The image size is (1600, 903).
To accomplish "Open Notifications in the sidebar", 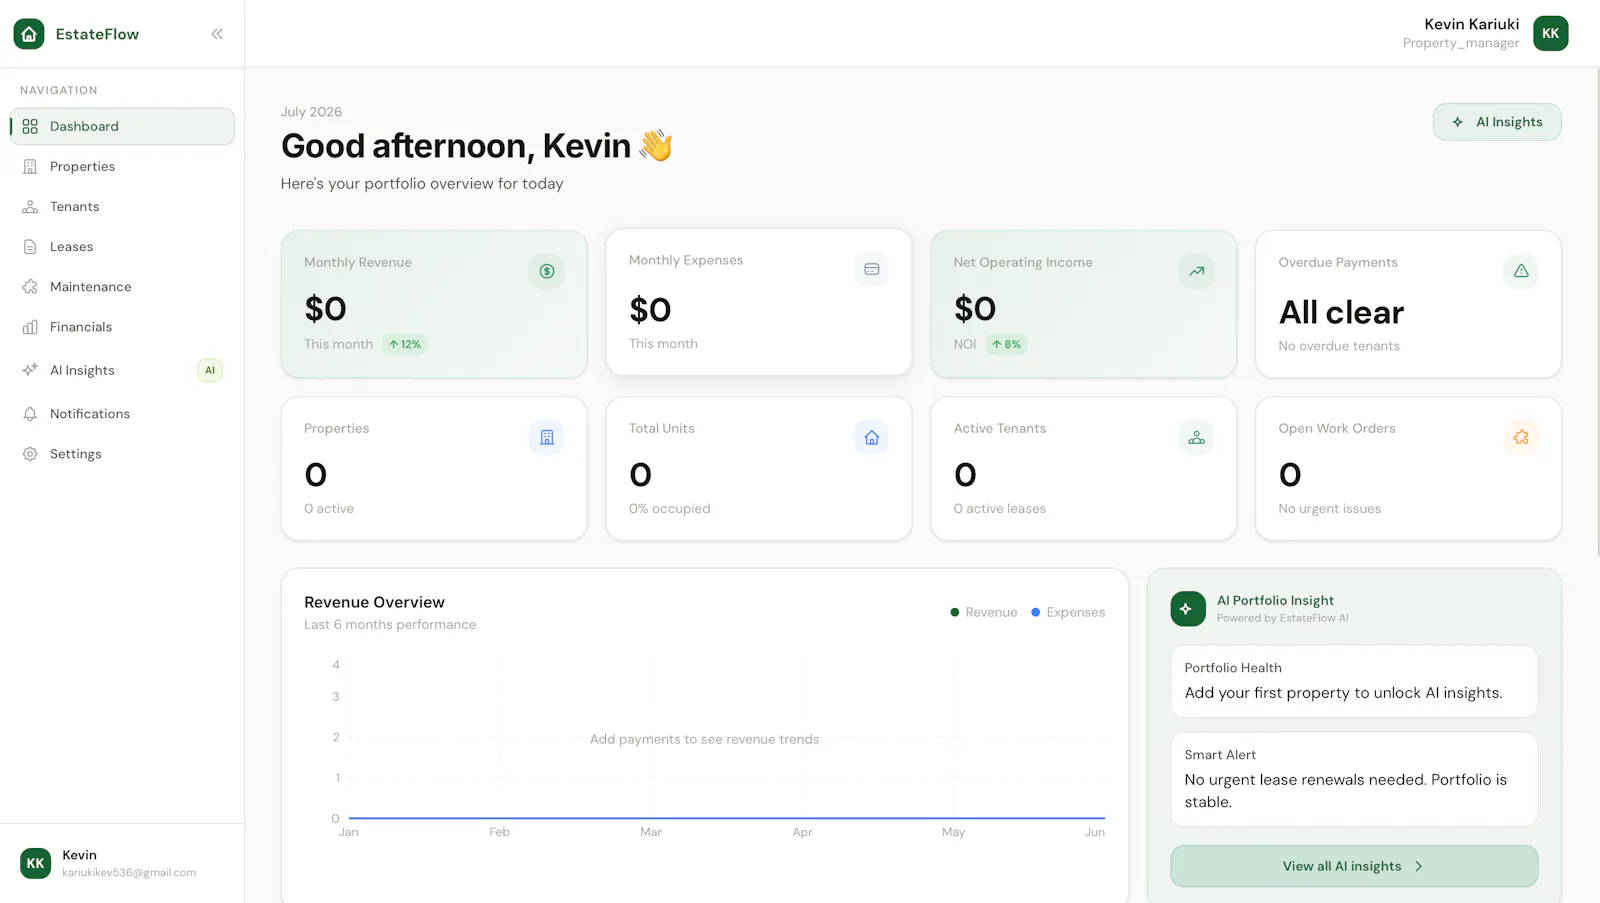I will coord(122,413).
